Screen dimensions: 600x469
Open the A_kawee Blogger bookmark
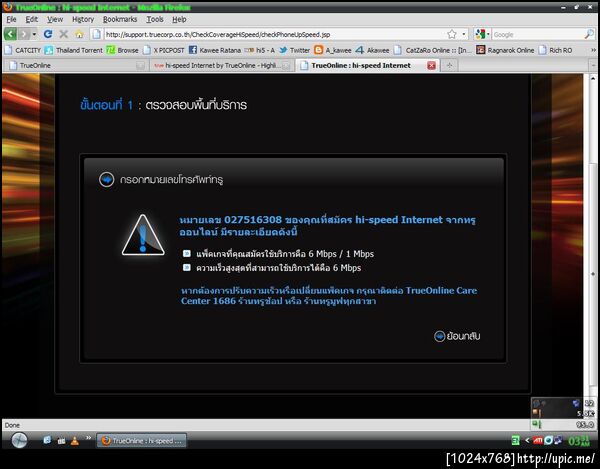pos(333,50)
